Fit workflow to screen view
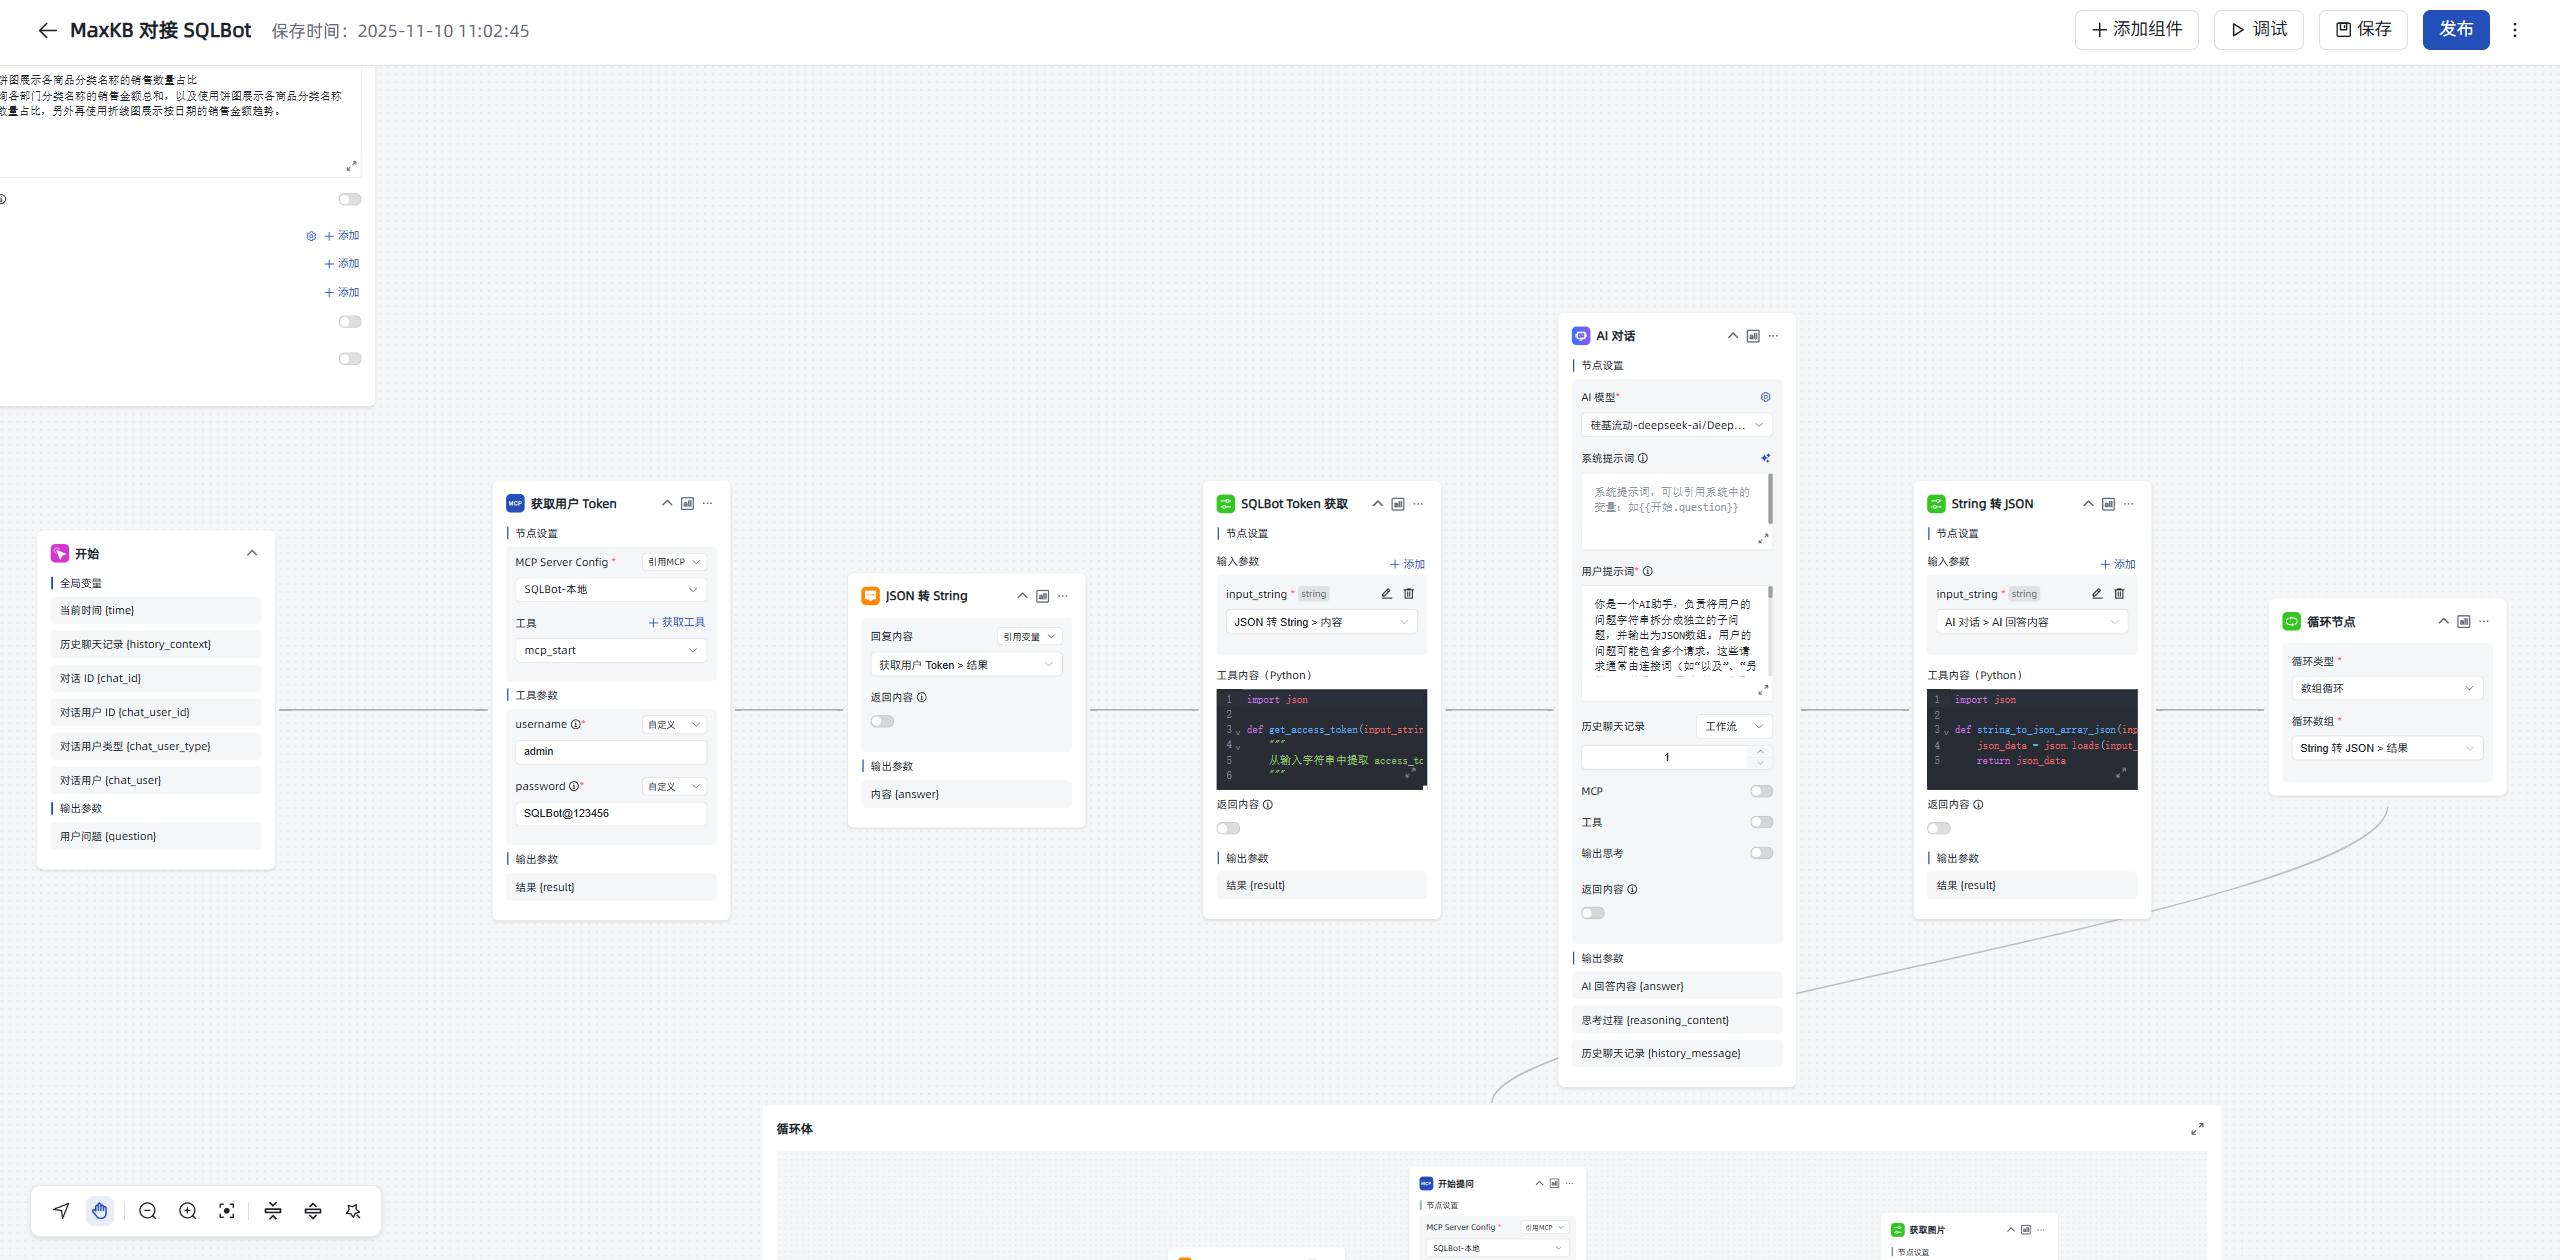 pyautogui.click(x=227, y=1211)
